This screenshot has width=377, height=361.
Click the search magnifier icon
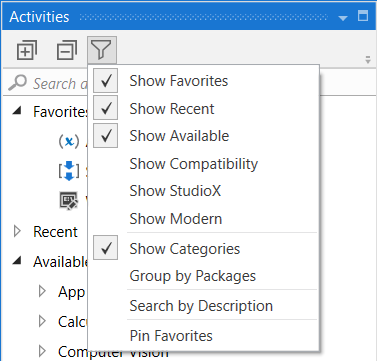pyautogui.click(x=17, y=83)
